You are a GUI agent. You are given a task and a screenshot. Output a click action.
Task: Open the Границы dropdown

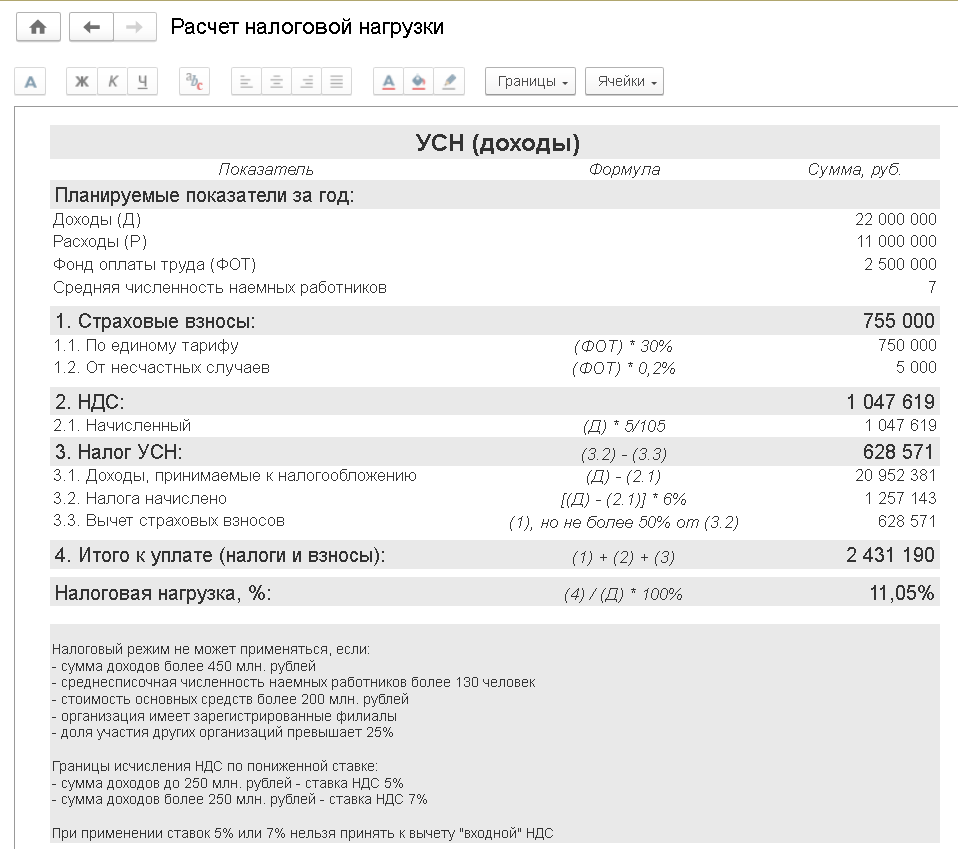coord(530,82)
